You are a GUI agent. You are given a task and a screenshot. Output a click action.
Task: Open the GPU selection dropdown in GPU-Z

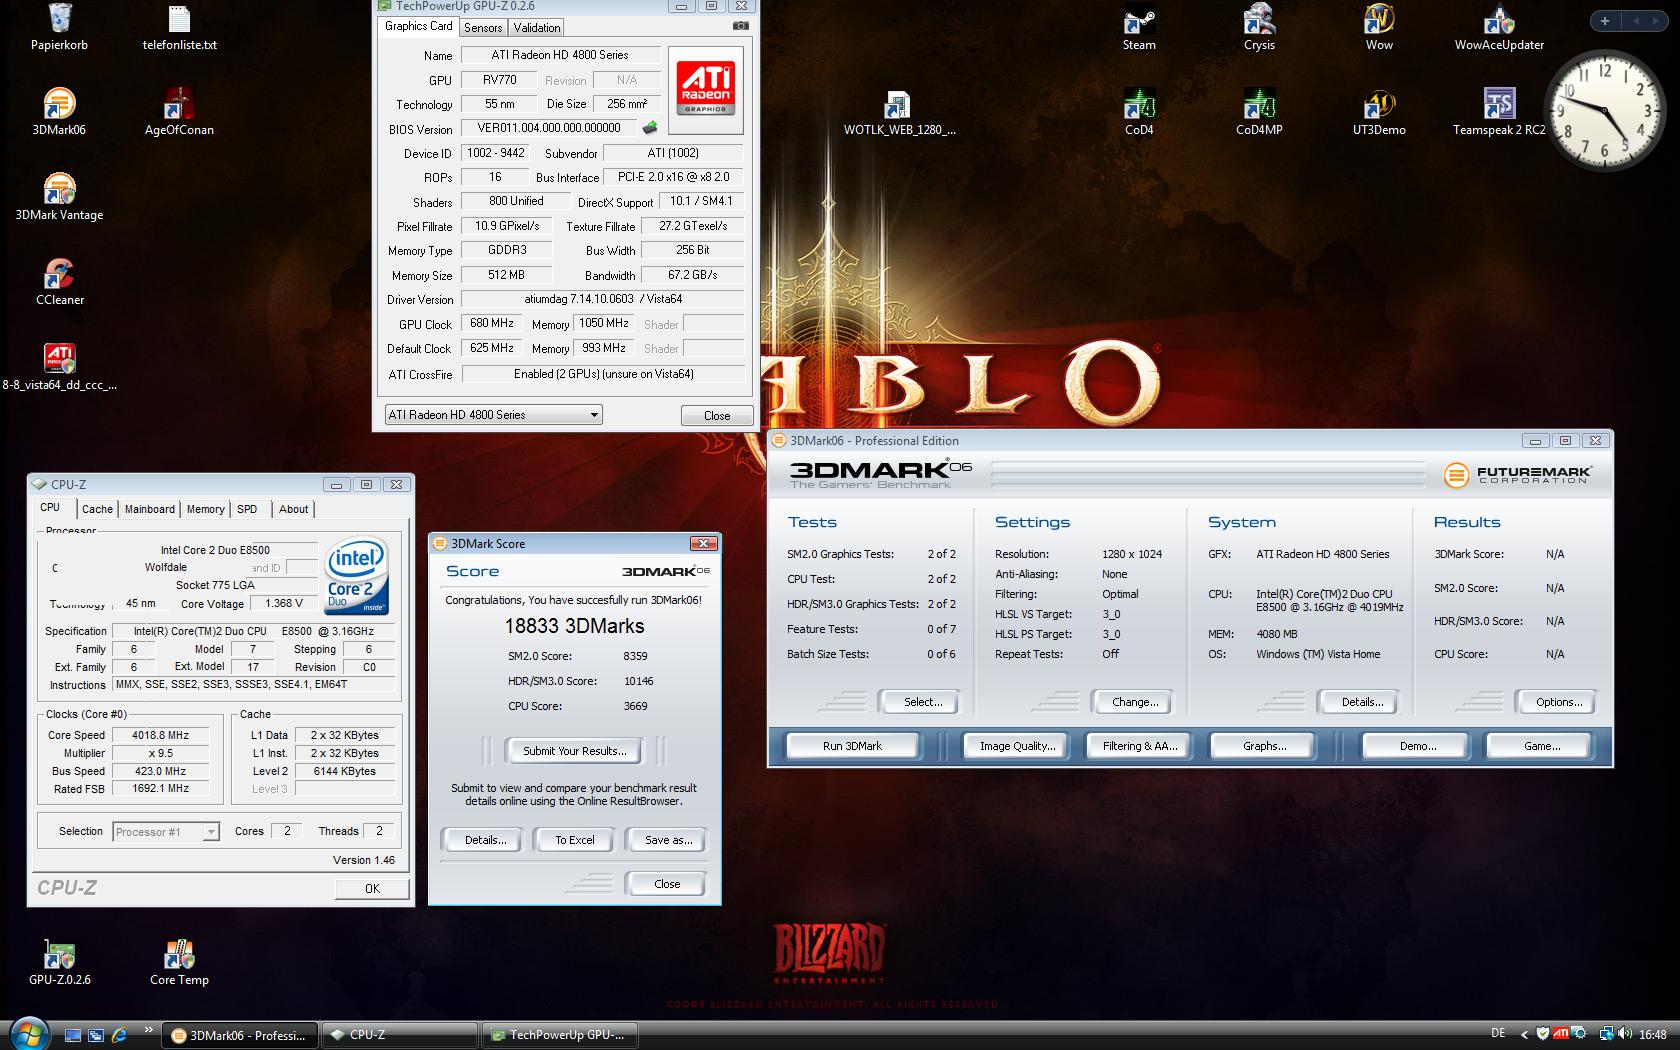click(x=493, y=415)
